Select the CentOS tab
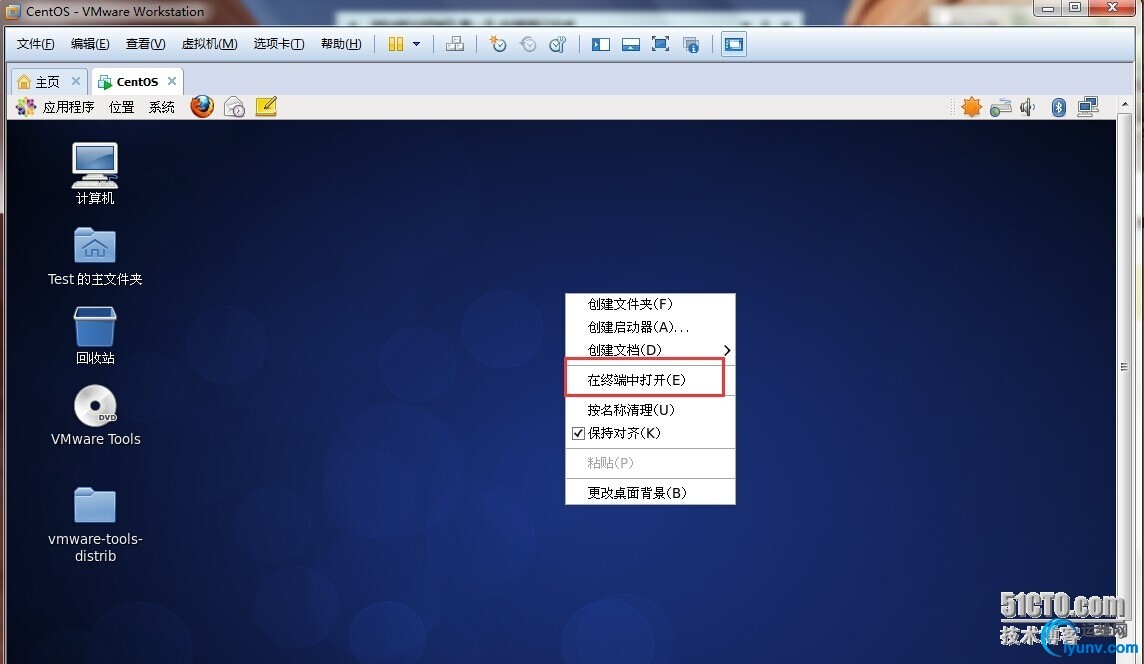 pos(137,82)
